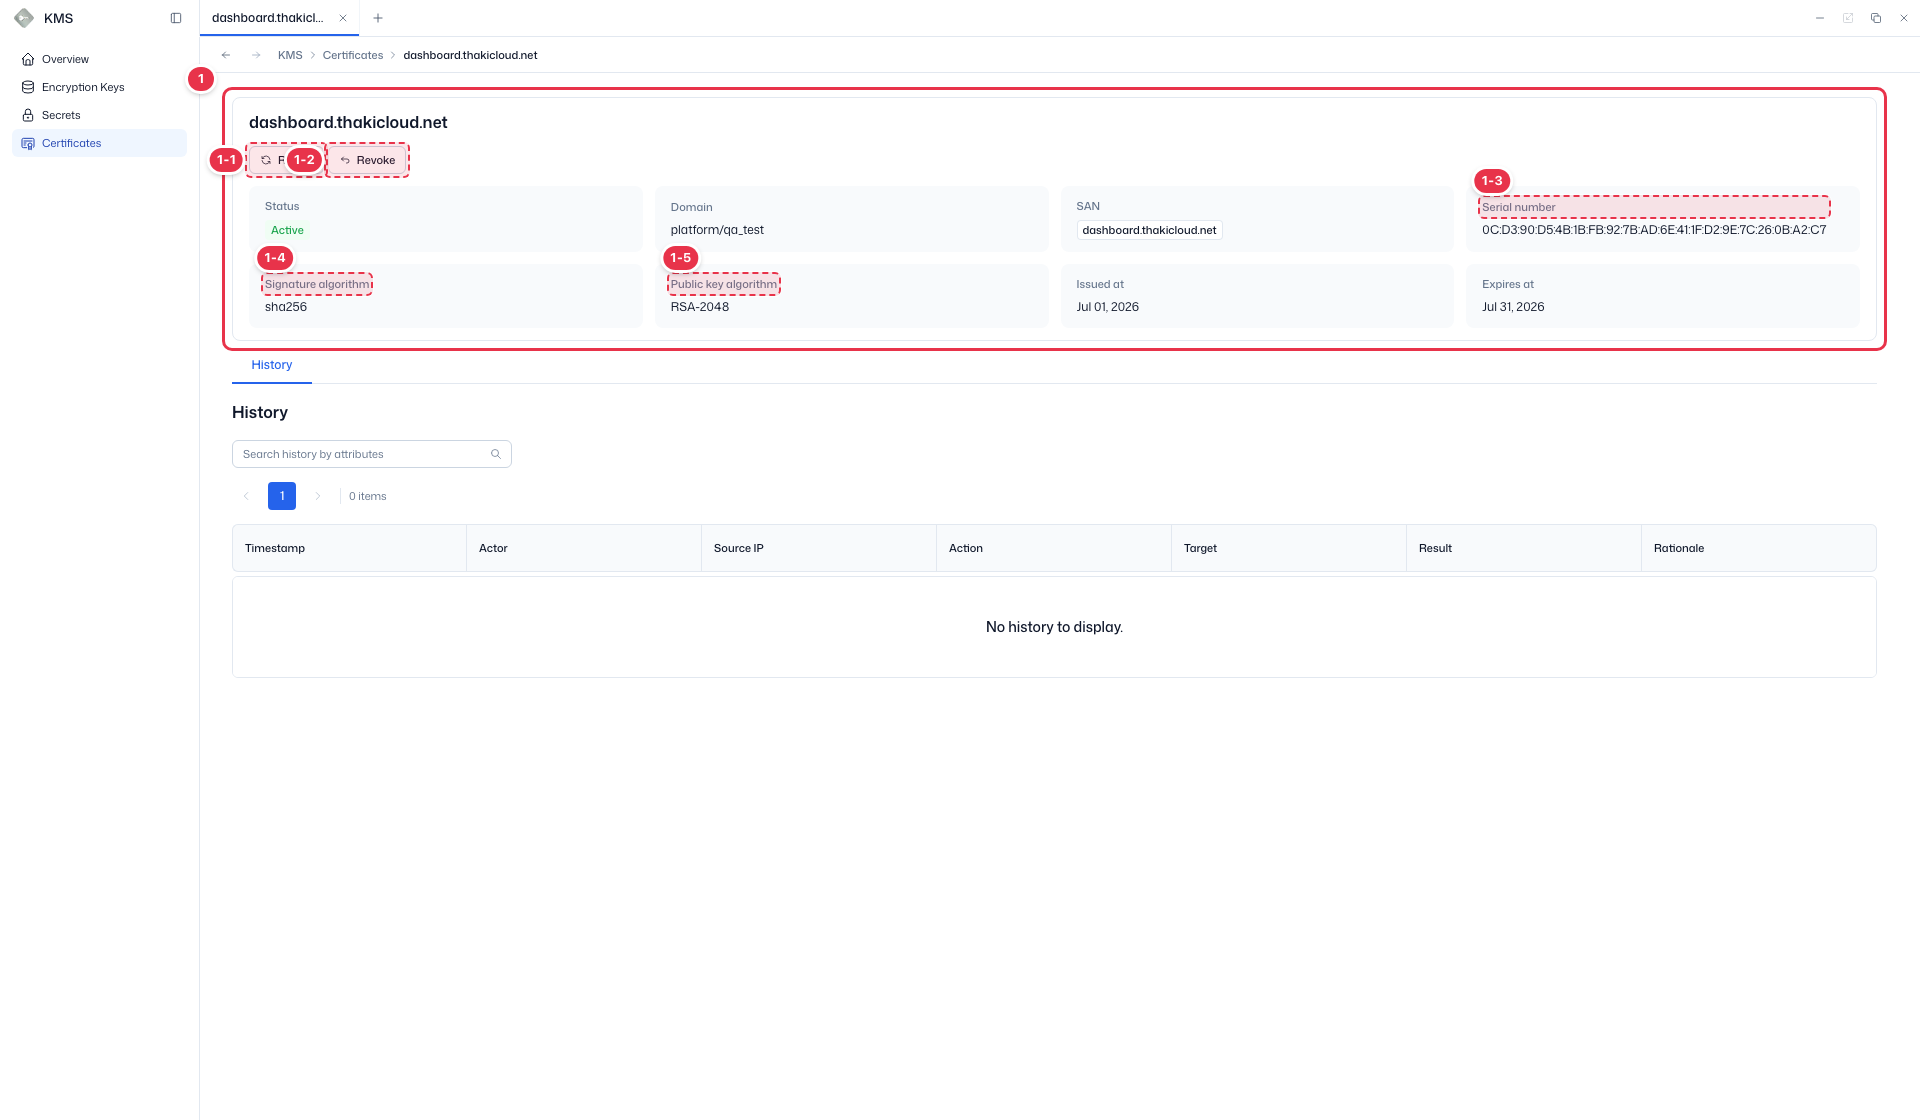Click the Source IP column header
Viewport: 1920px width, 1120px height.
coord(819,548)
